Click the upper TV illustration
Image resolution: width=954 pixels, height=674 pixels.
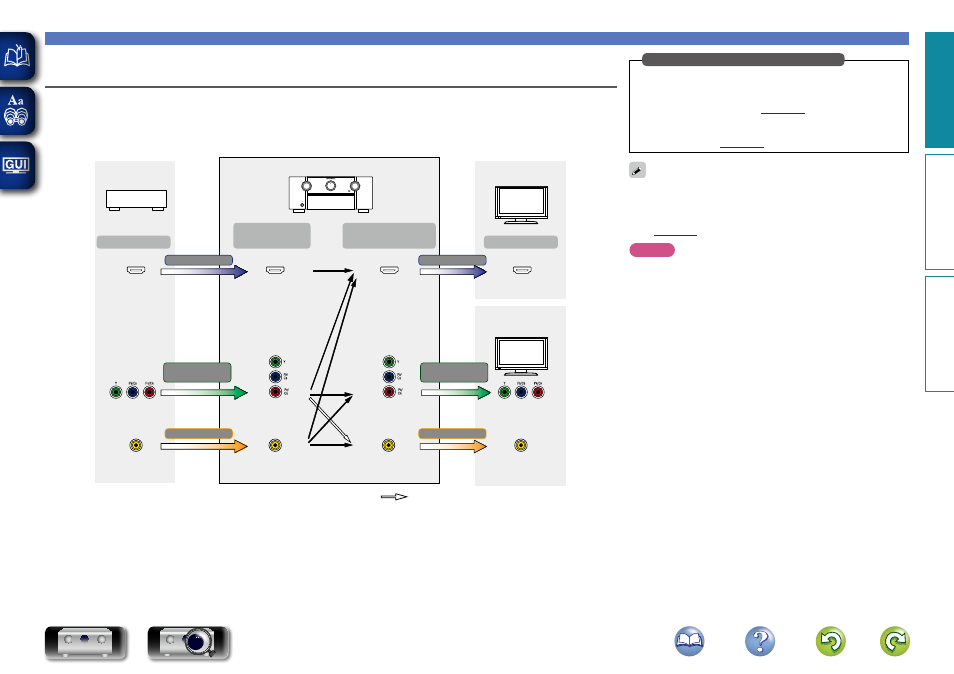click(x=521, y=205)
